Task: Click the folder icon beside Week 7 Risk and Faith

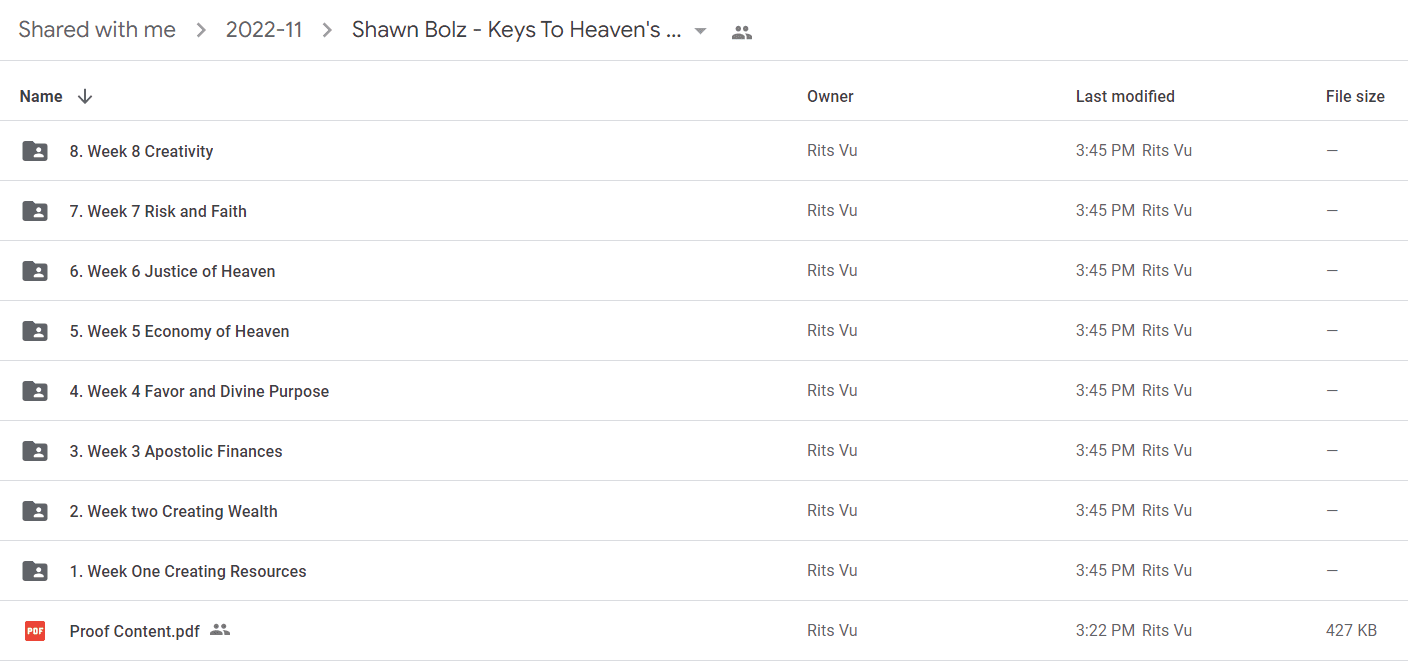Action: point(35,211)
